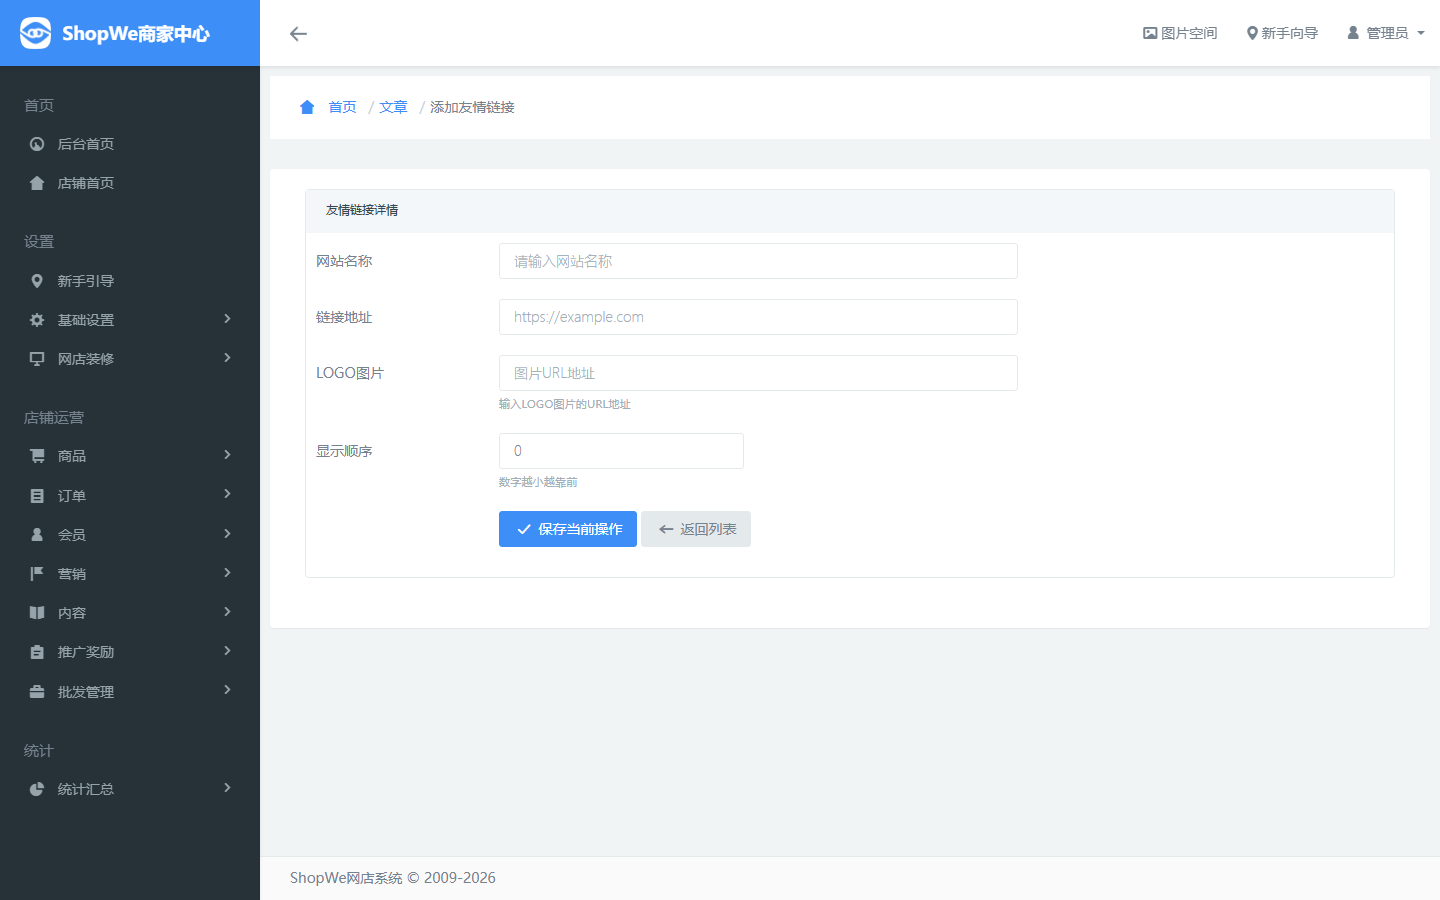Screen dimensions: 1440x900
Task: Expand the 订单 menu chevron
Action: (x=227, y=494)
